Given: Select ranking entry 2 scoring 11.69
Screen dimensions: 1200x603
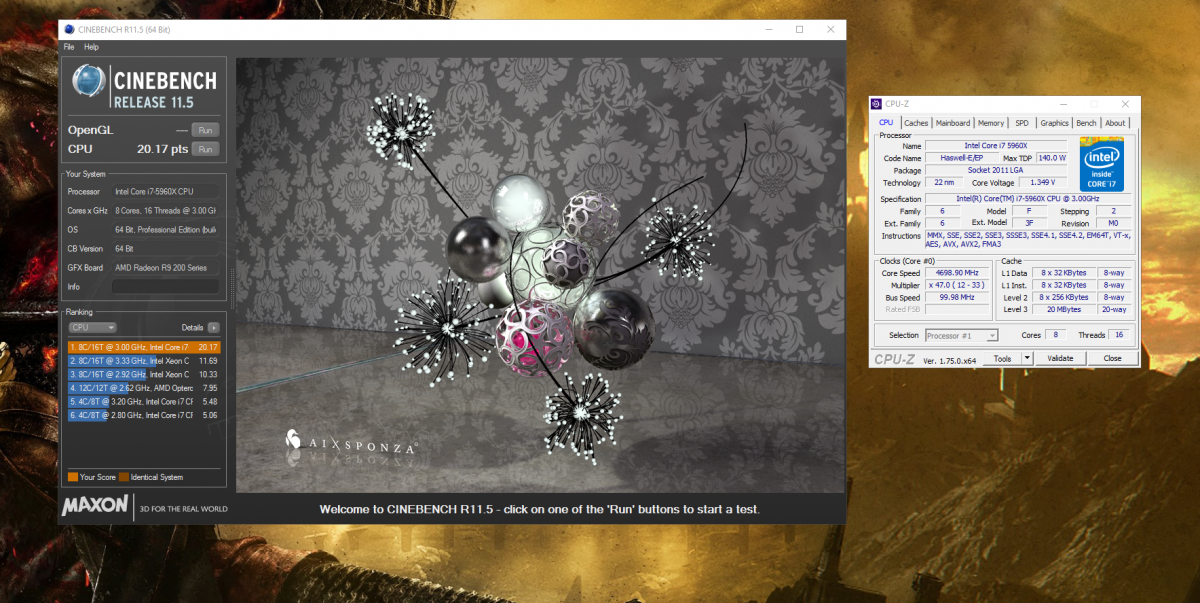Looking at the screenshot, I should [143, 360].
